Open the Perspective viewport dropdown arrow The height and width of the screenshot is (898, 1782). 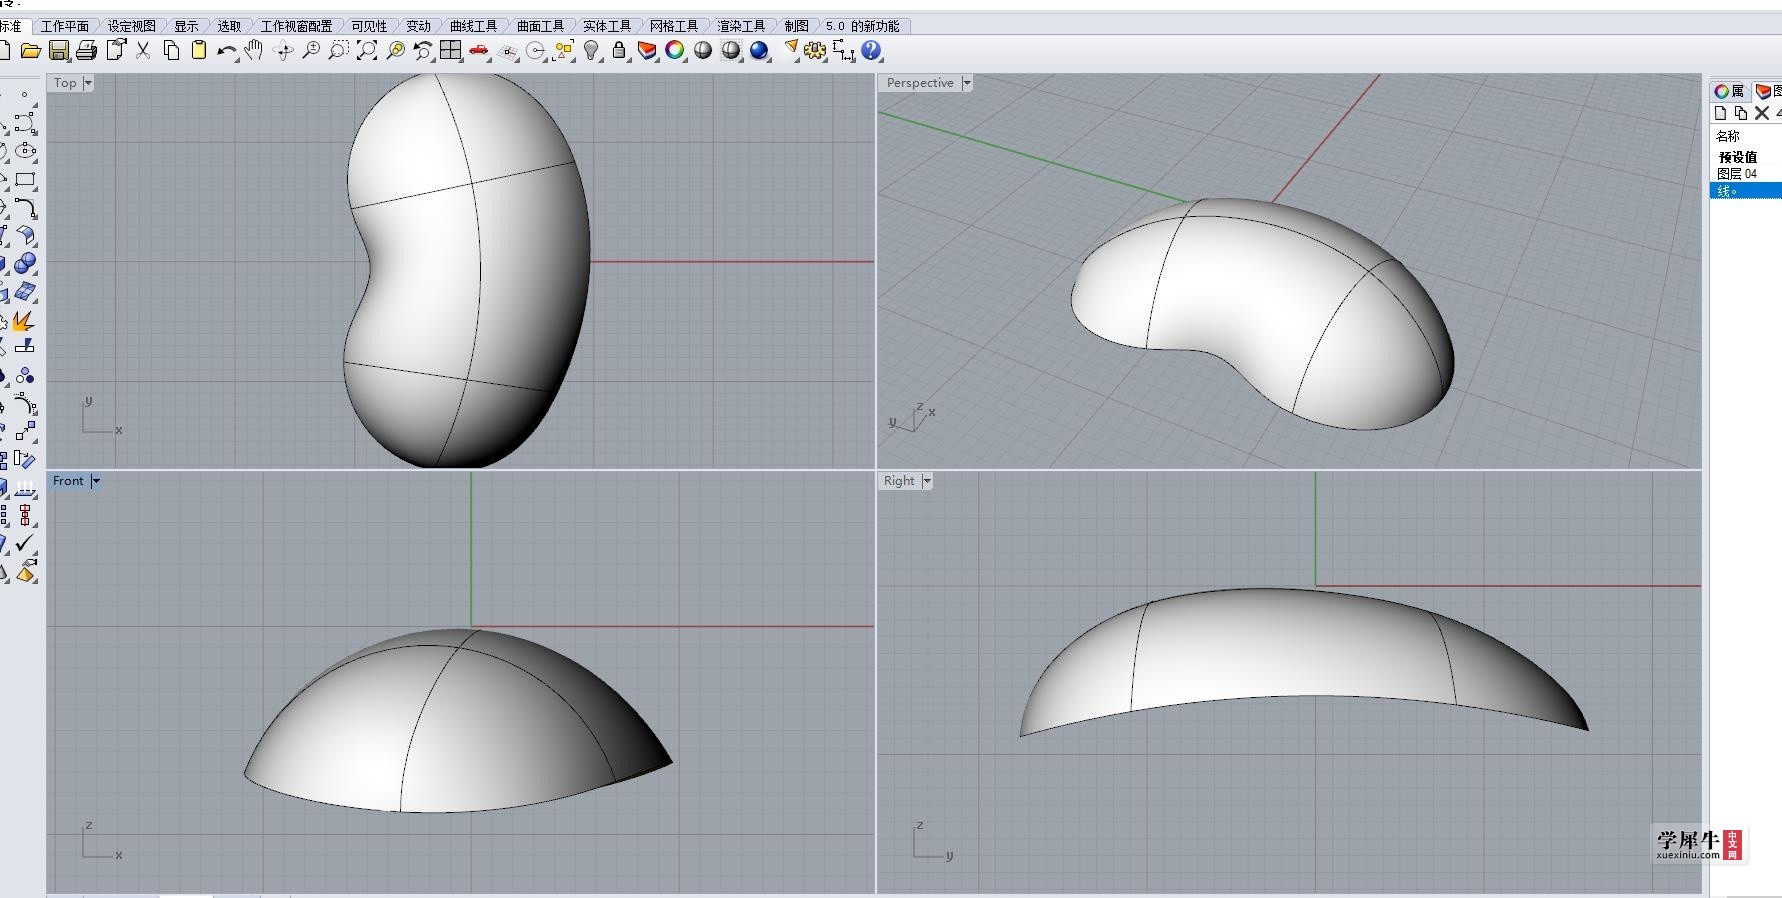pos(967,83)
